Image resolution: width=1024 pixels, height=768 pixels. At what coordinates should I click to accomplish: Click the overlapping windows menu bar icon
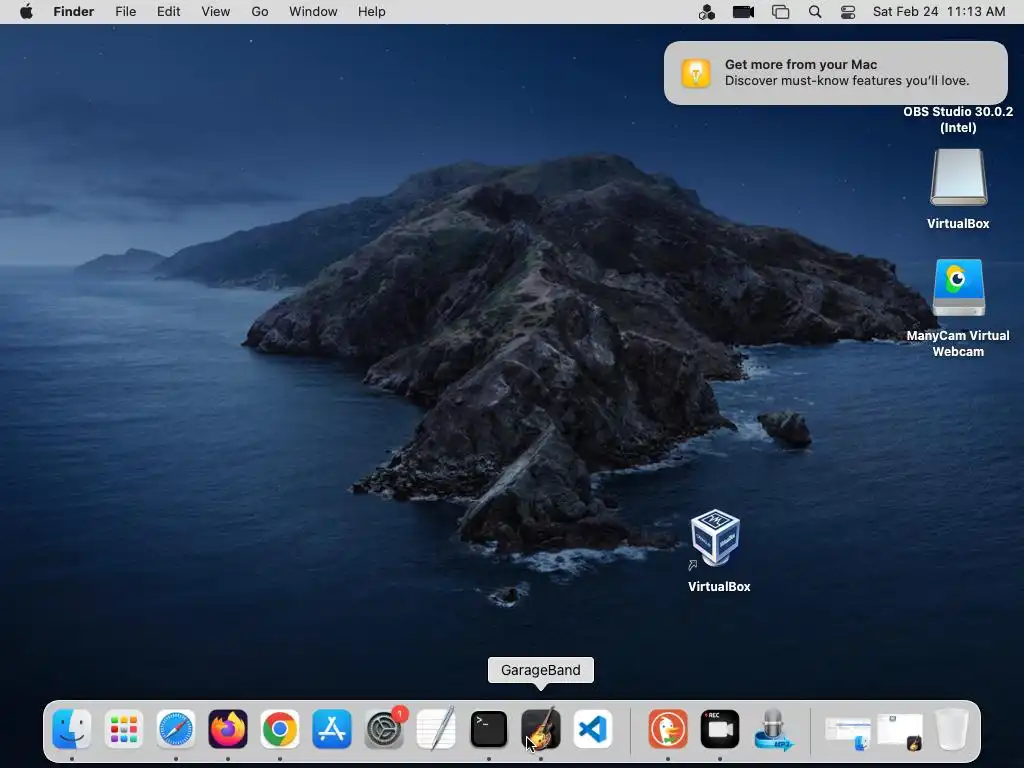coord(780,12)
